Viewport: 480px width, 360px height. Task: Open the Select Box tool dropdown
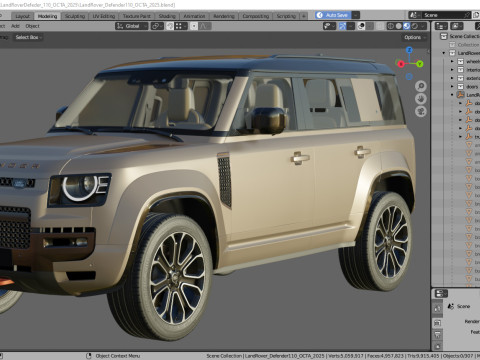click(29, 37)
